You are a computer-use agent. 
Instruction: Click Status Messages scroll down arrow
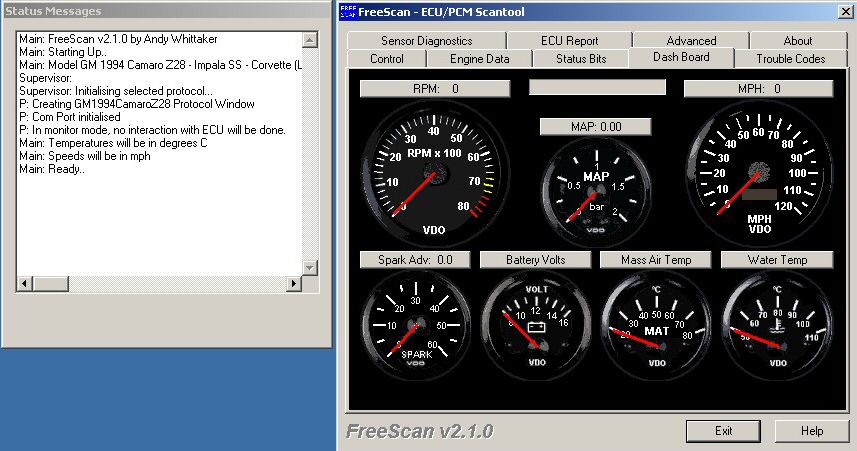[x=309, y=267]
